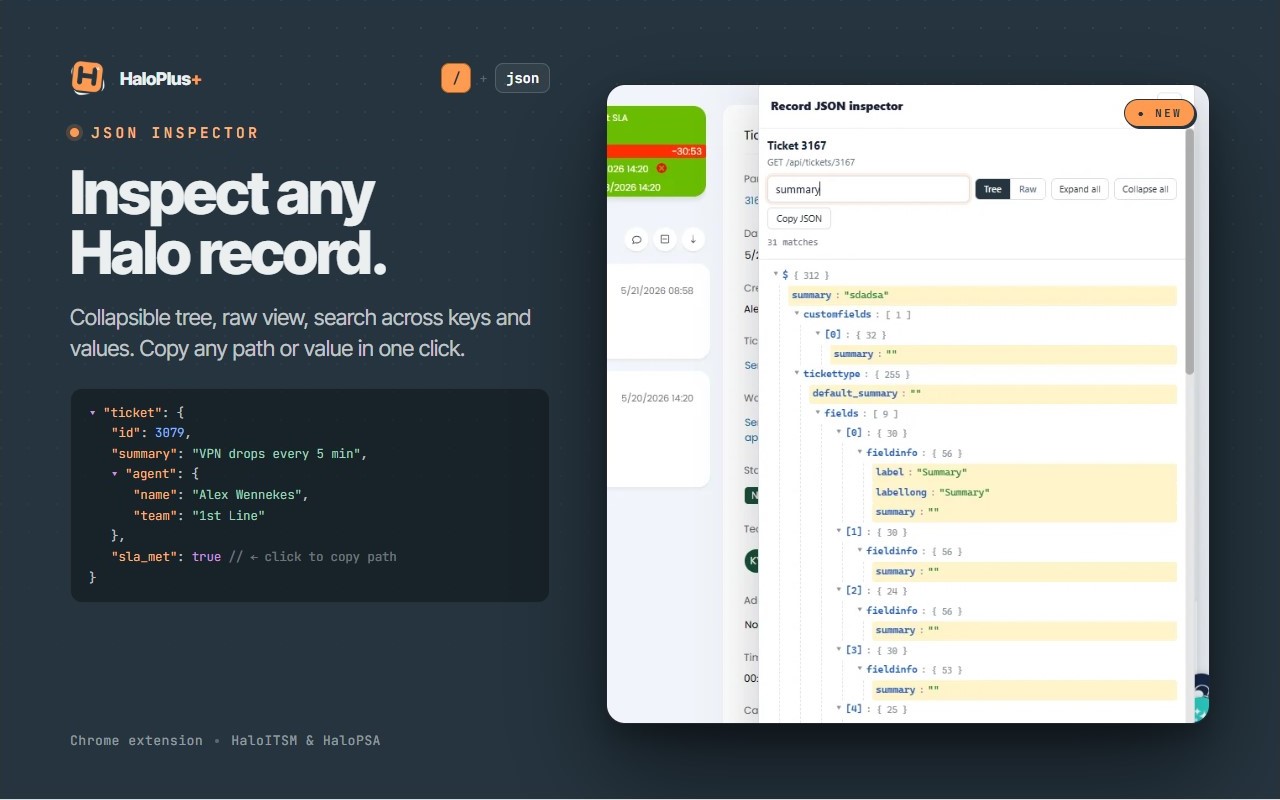The height and width of the screenshot is (800, 1280).
Task: Click the "VPN drops every 5 min" summary line
Action: 240,453
